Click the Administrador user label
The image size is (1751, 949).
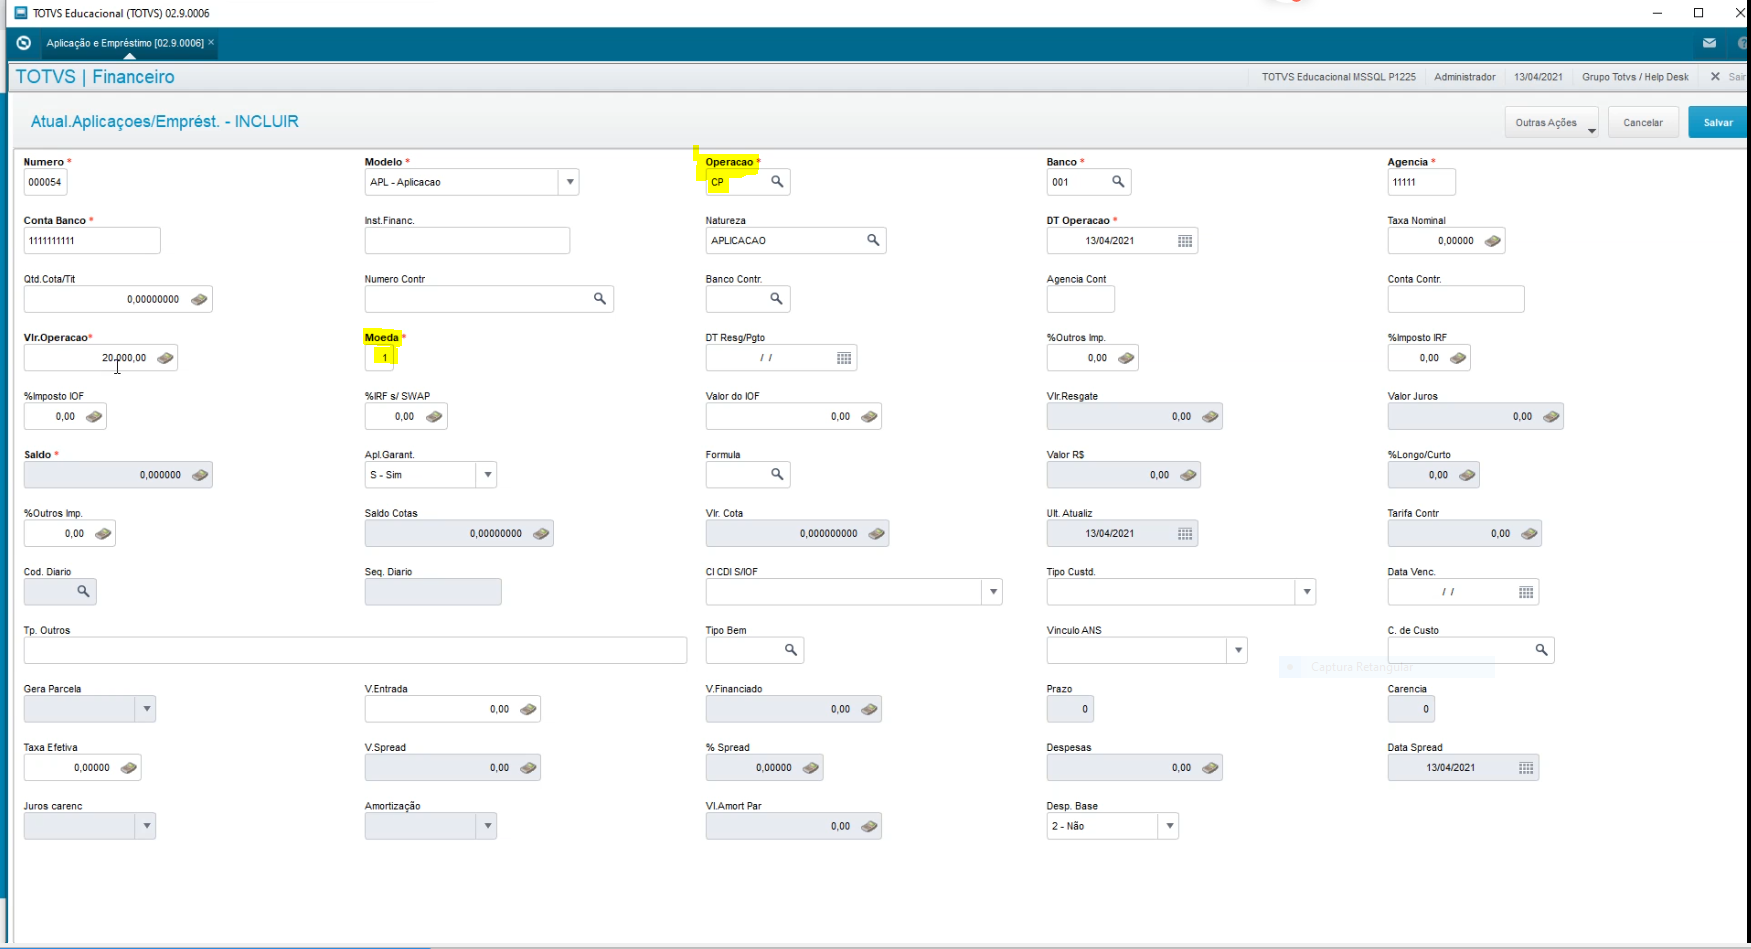tap(1465, 77)
